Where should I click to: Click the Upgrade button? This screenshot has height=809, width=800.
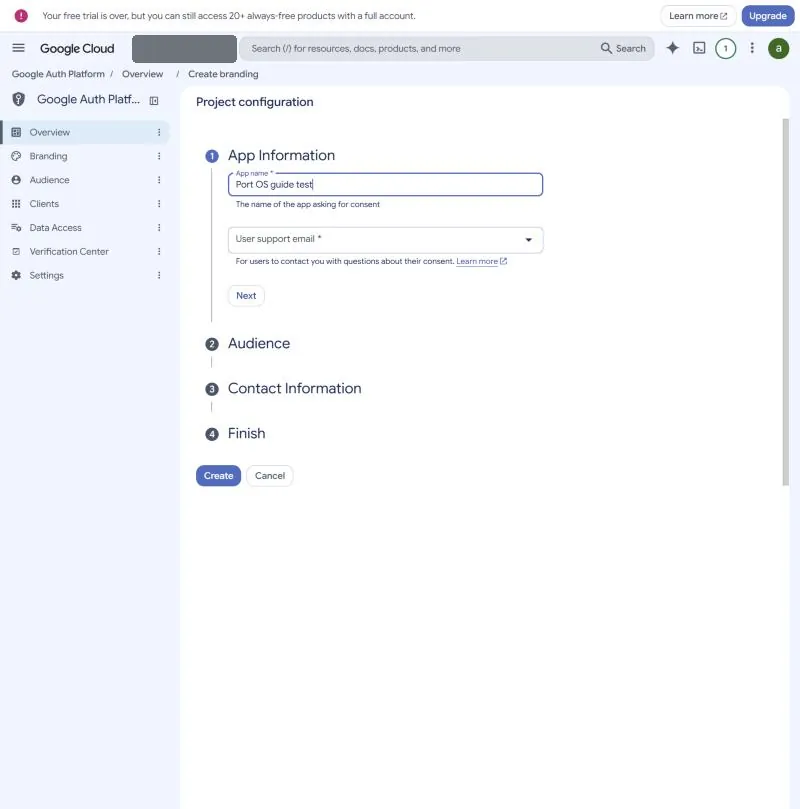[x=768, y=16]
